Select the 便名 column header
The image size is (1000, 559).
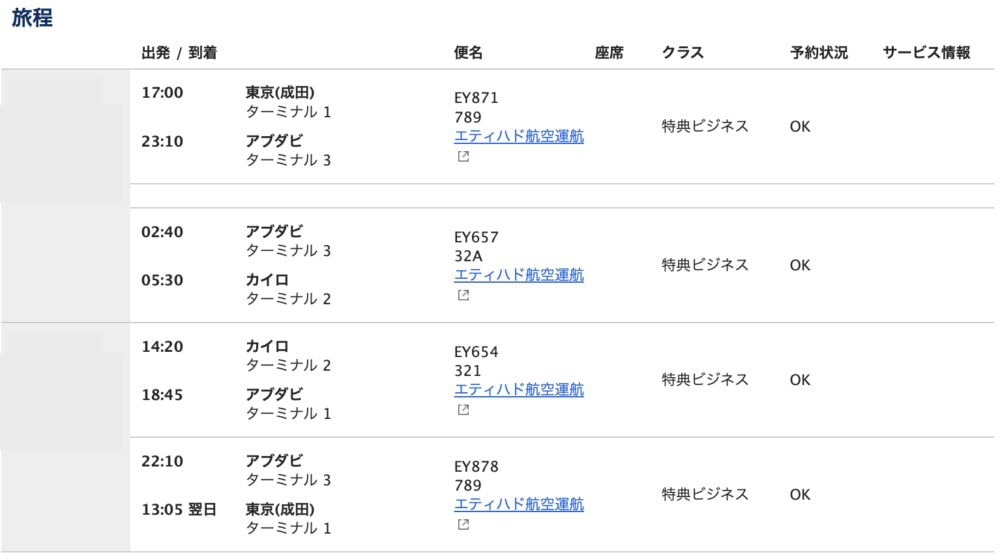[468, 53]
